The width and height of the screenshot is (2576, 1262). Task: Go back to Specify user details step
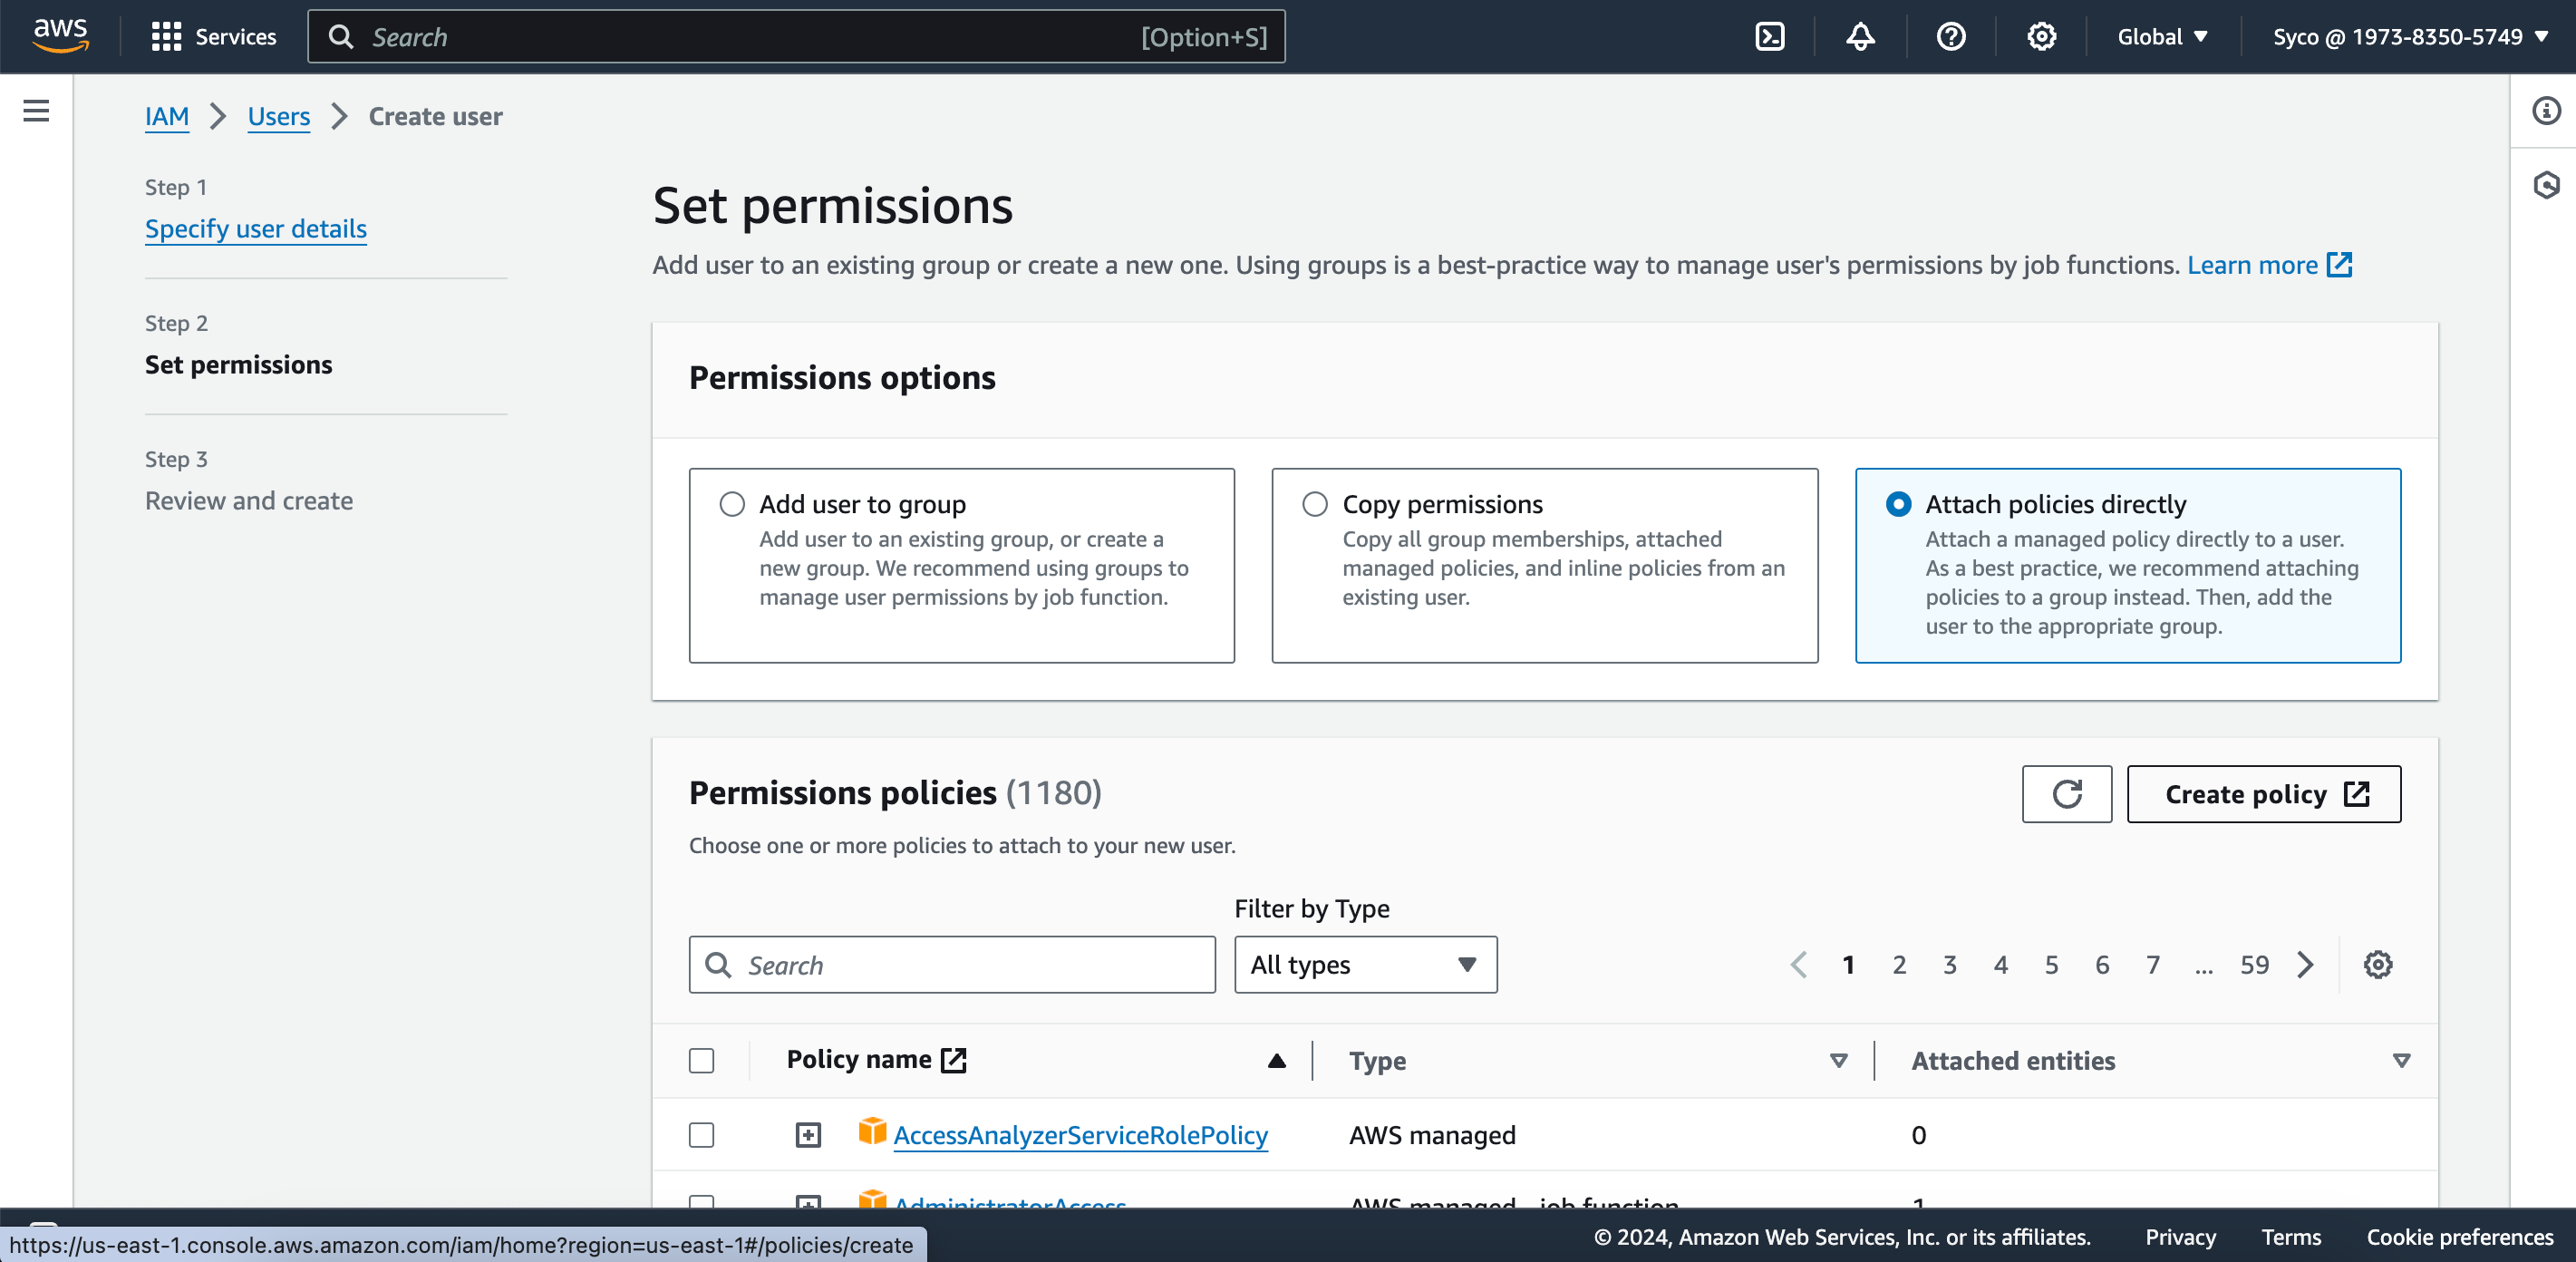pyautogui.click(x=255, y=229)
